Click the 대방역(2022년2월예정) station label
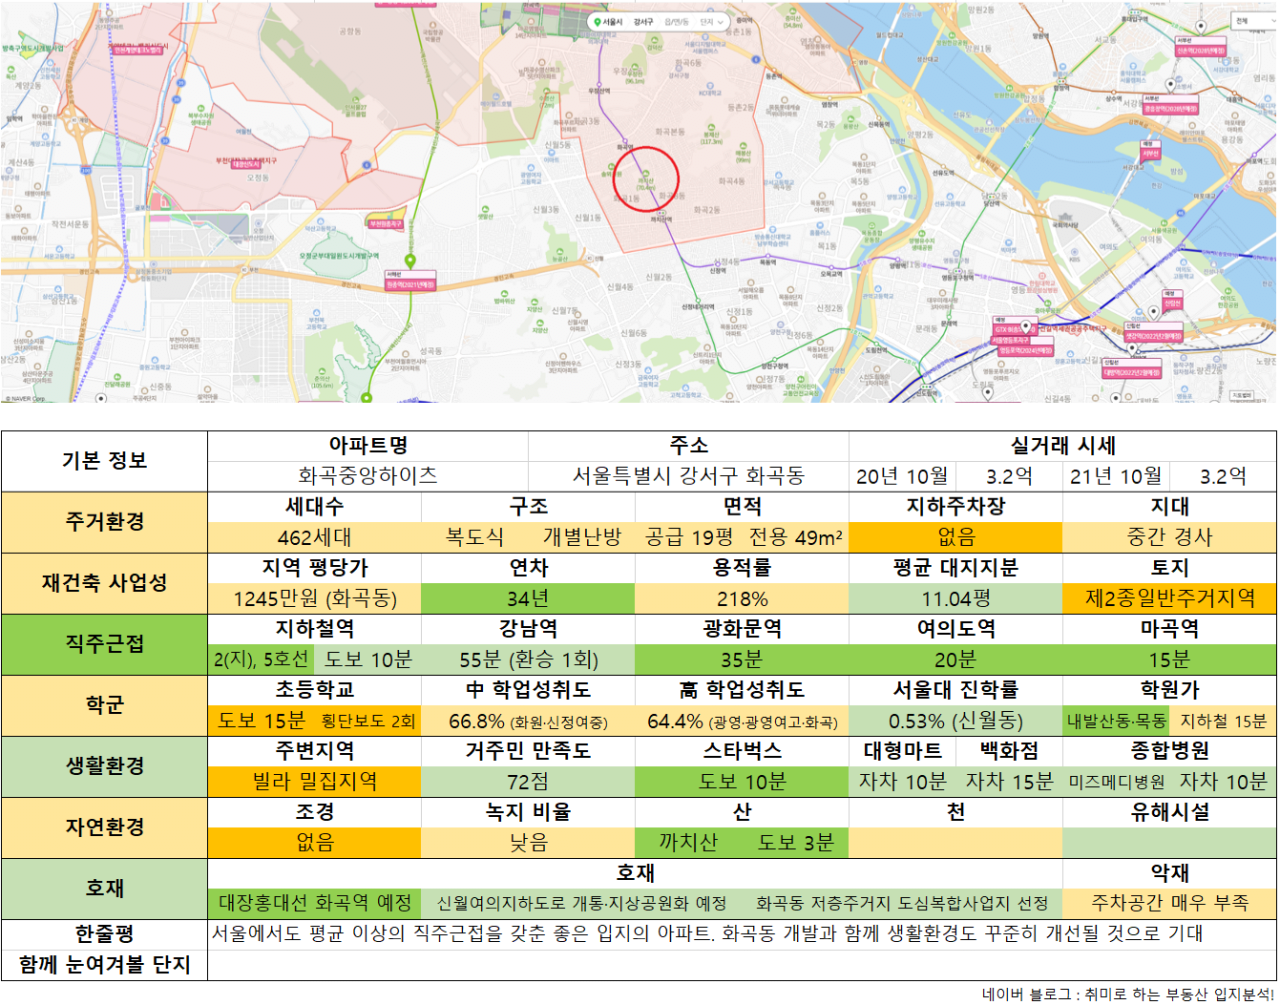The image size is (1280, 1005). [1131, 373]
